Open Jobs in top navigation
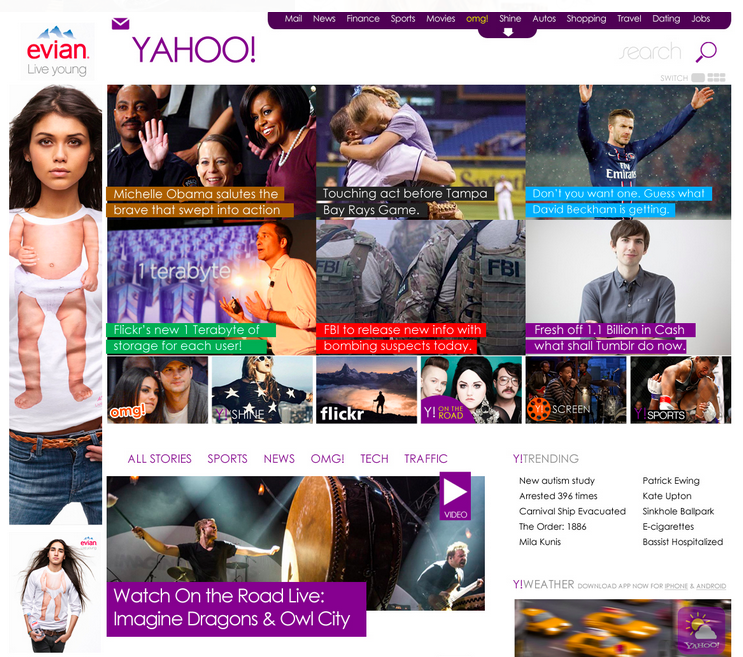 coord(700,19)
